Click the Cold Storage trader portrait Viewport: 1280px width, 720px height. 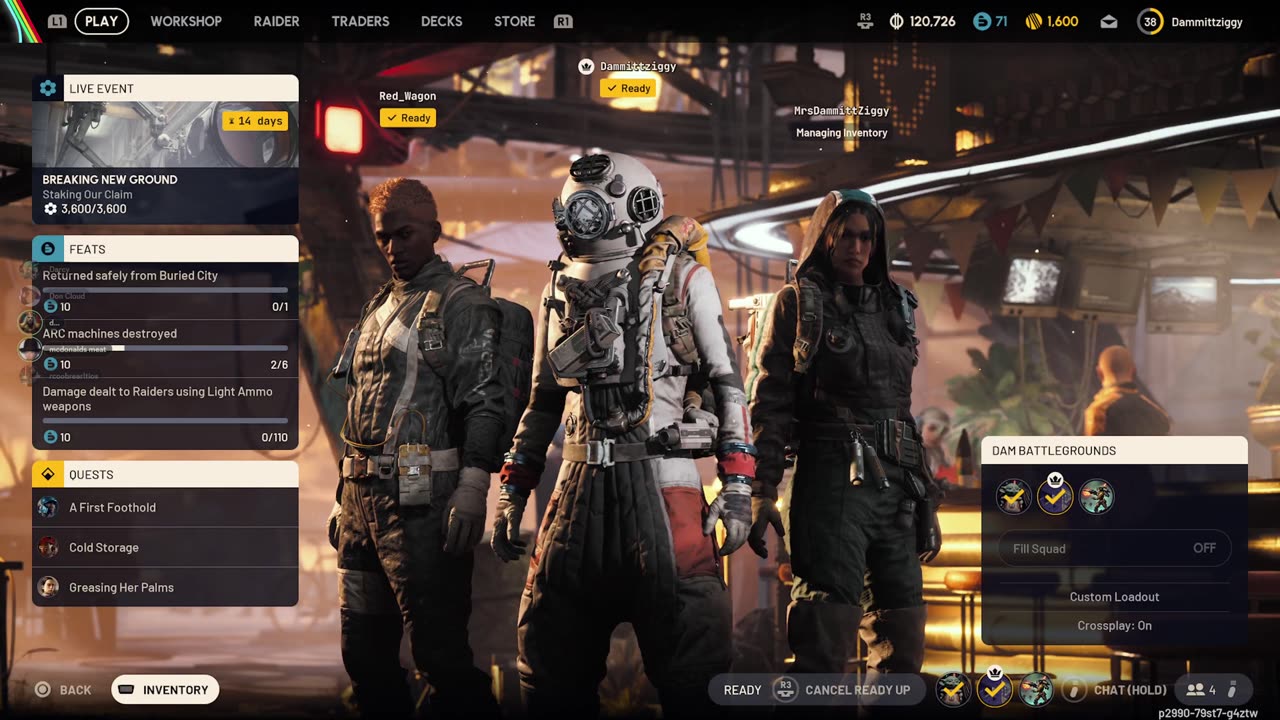coord(48,547)
